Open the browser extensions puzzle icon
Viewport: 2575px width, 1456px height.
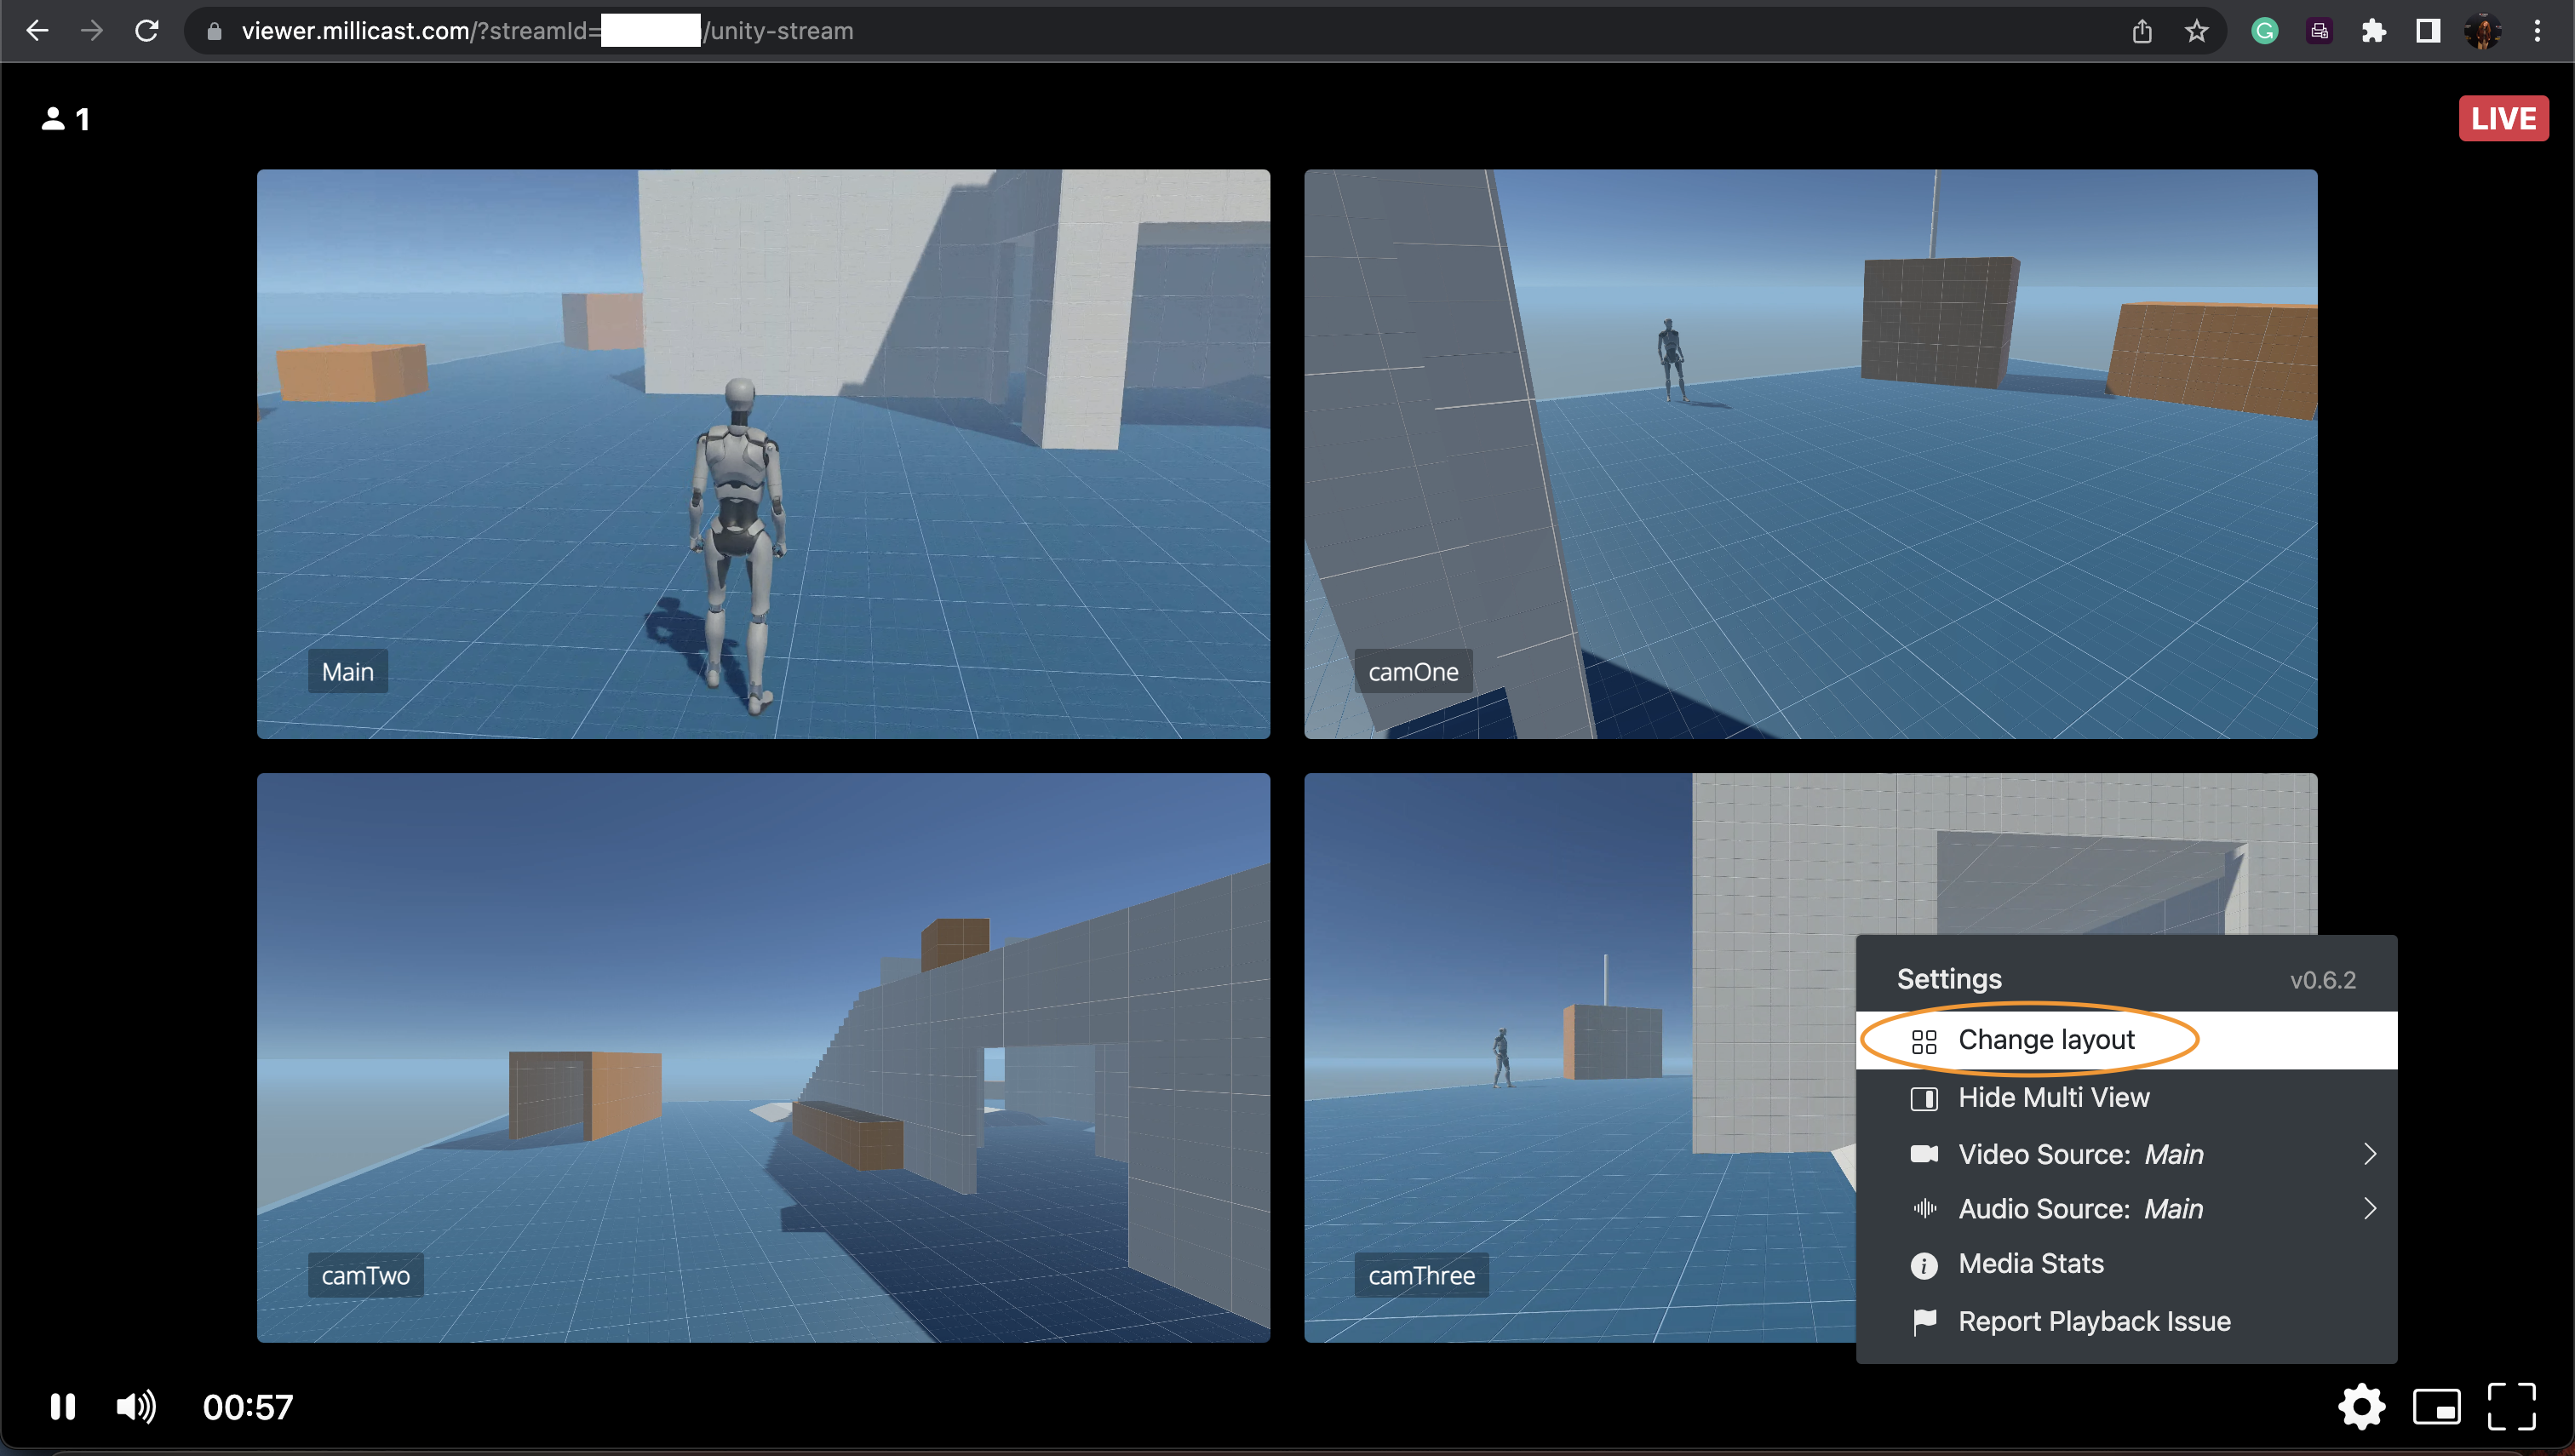coord(2373,31)
